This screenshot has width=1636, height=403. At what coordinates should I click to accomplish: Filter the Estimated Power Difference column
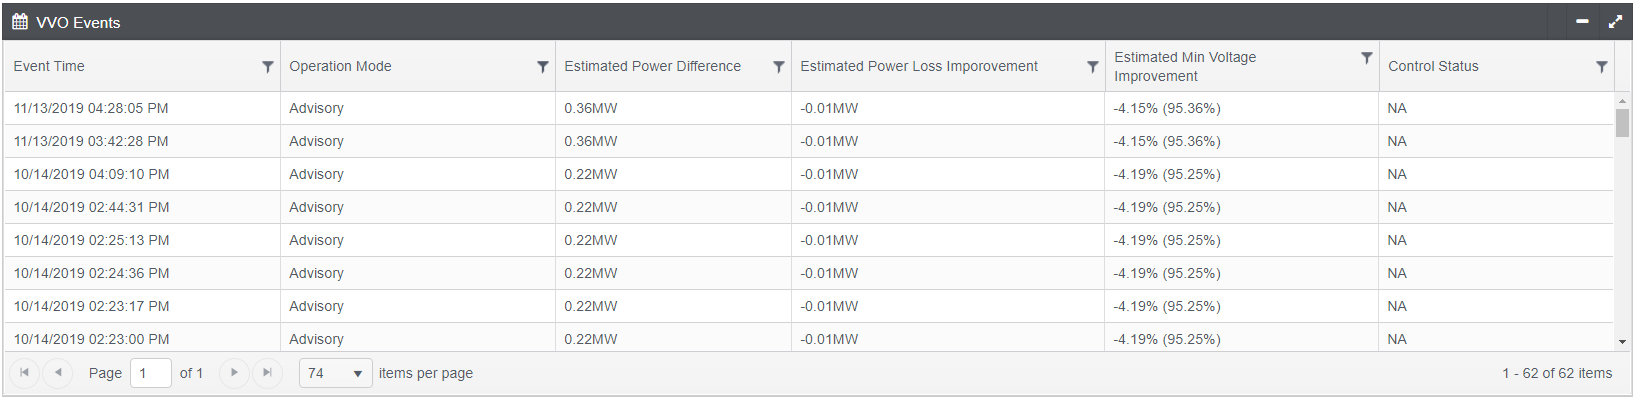(x=778, y=67)
